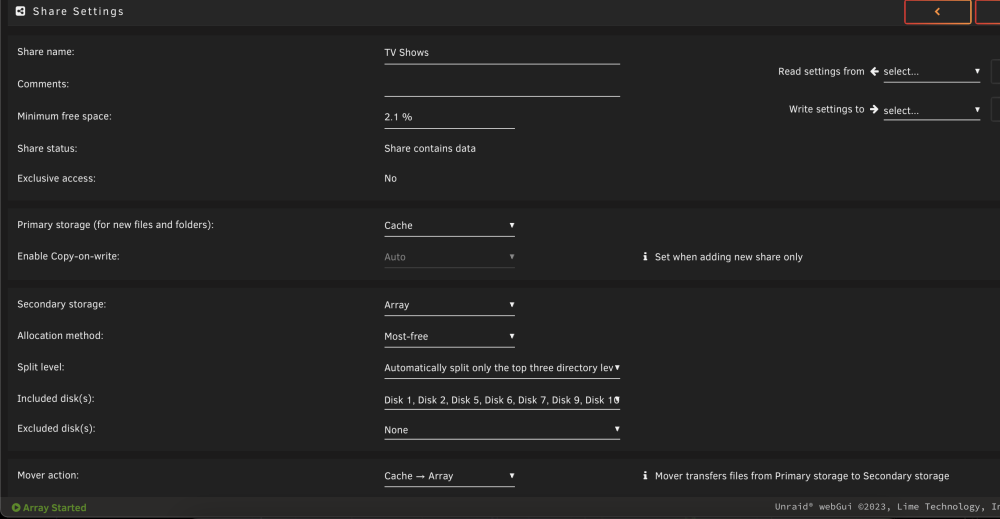Click the green Array Started status icon
The height and width of the screenshot is (519, 1000).
click(16, 508)
